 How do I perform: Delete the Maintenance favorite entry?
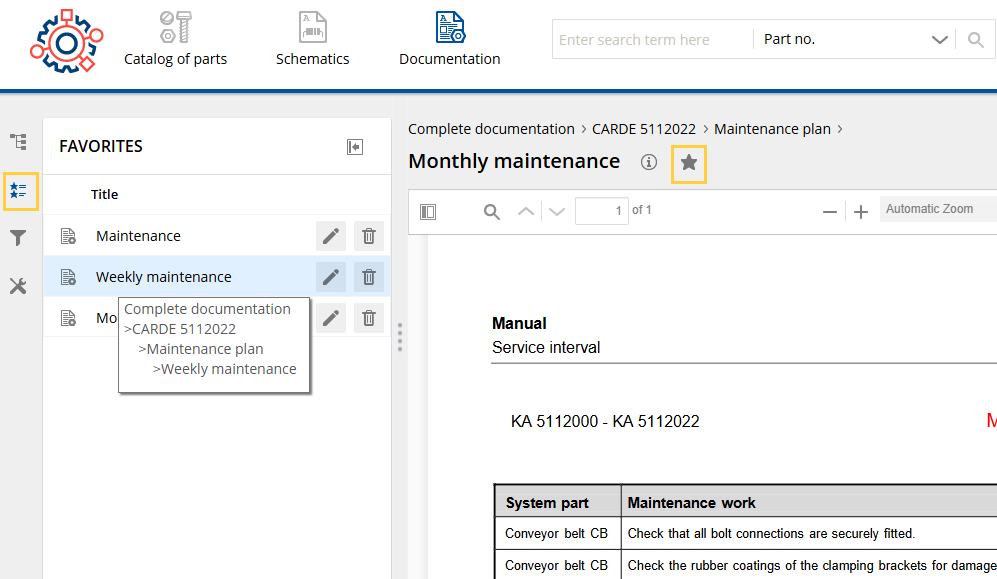(369, 236)
